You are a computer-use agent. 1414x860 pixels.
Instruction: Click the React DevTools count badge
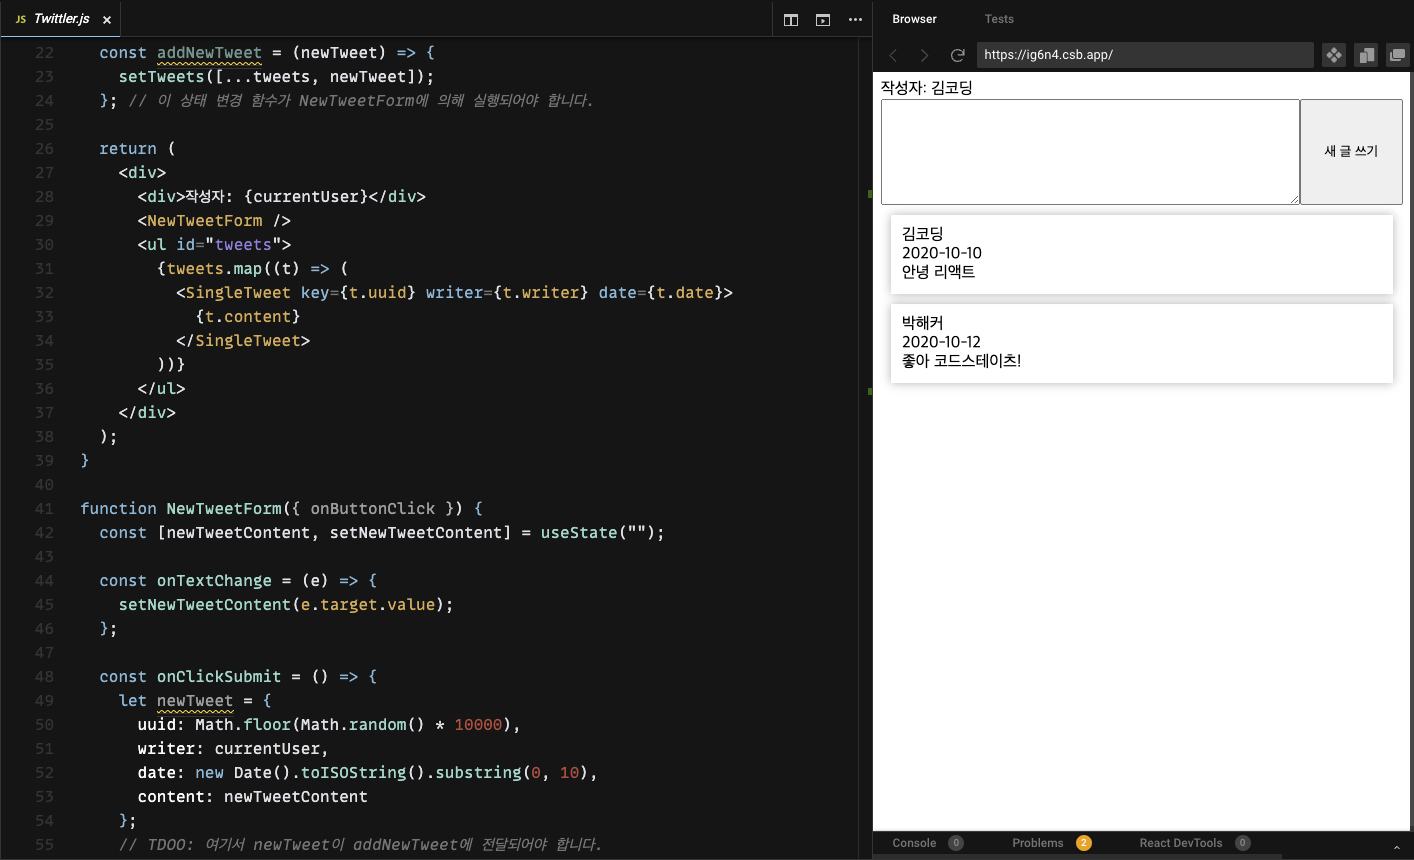[1243, 843]
